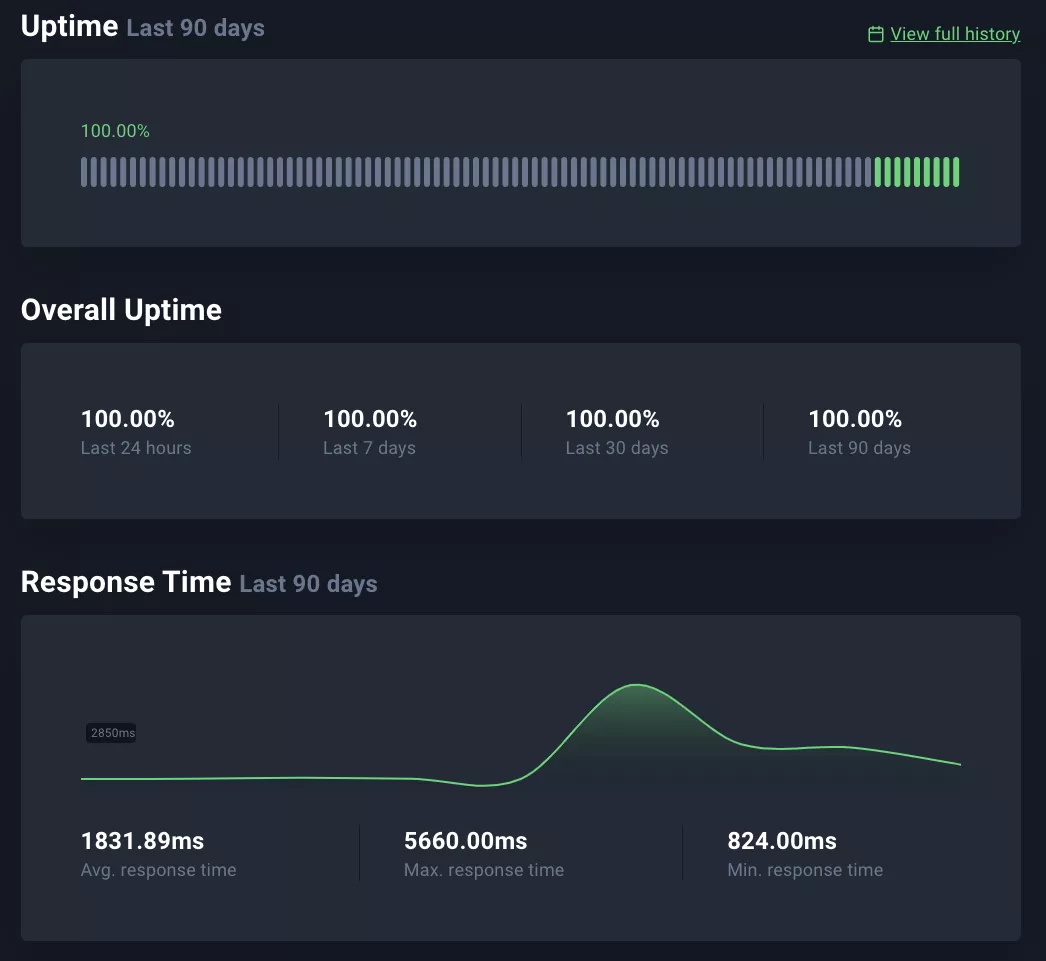This screenshot has width=1046, height=961.
Task: Click the 5660.00ms max response time
Action: (x=465, y=841)
